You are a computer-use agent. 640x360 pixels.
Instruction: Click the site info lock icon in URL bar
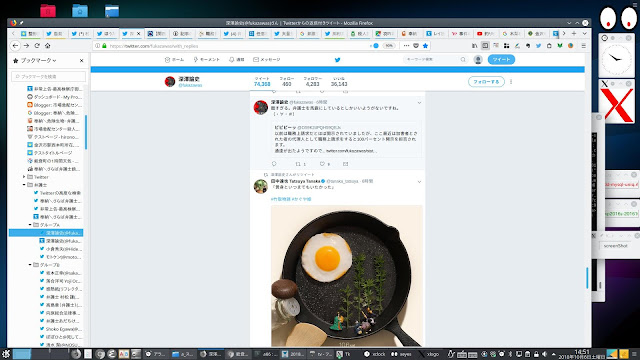pos(104,46)
